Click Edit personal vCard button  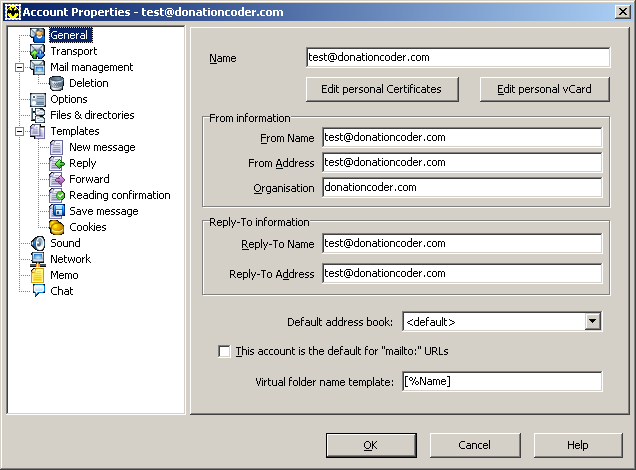[544, 89]
